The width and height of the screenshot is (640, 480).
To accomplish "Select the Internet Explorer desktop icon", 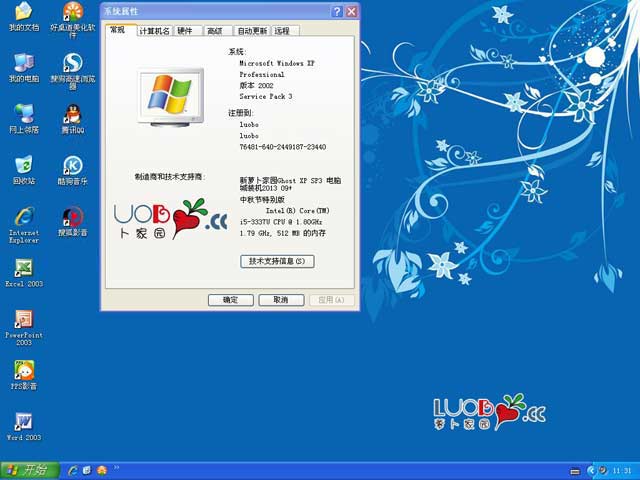I will pos(24,225).
